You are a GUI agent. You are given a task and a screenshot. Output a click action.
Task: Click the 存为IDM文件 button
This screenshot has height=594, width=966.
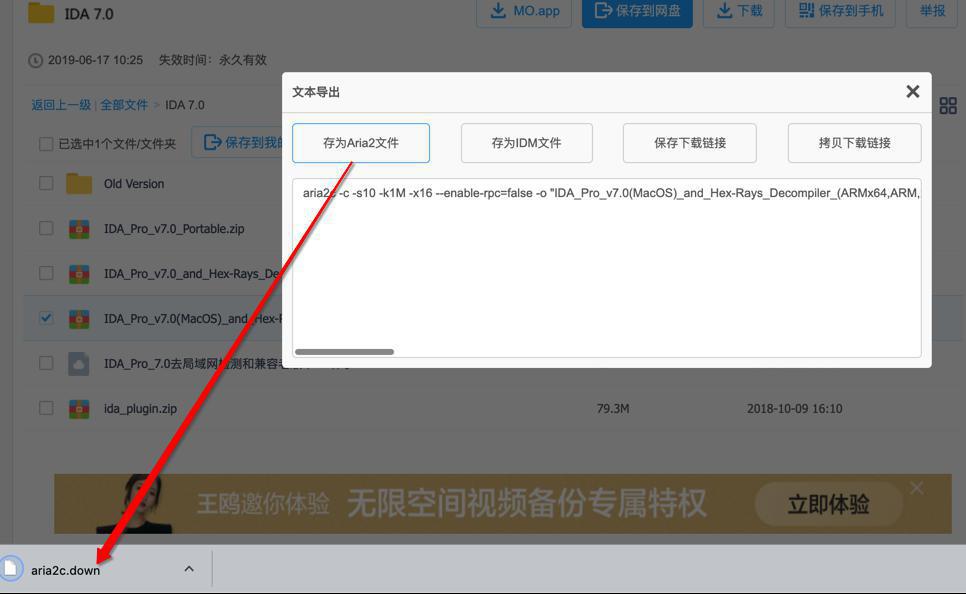click(x=526, y=143)
